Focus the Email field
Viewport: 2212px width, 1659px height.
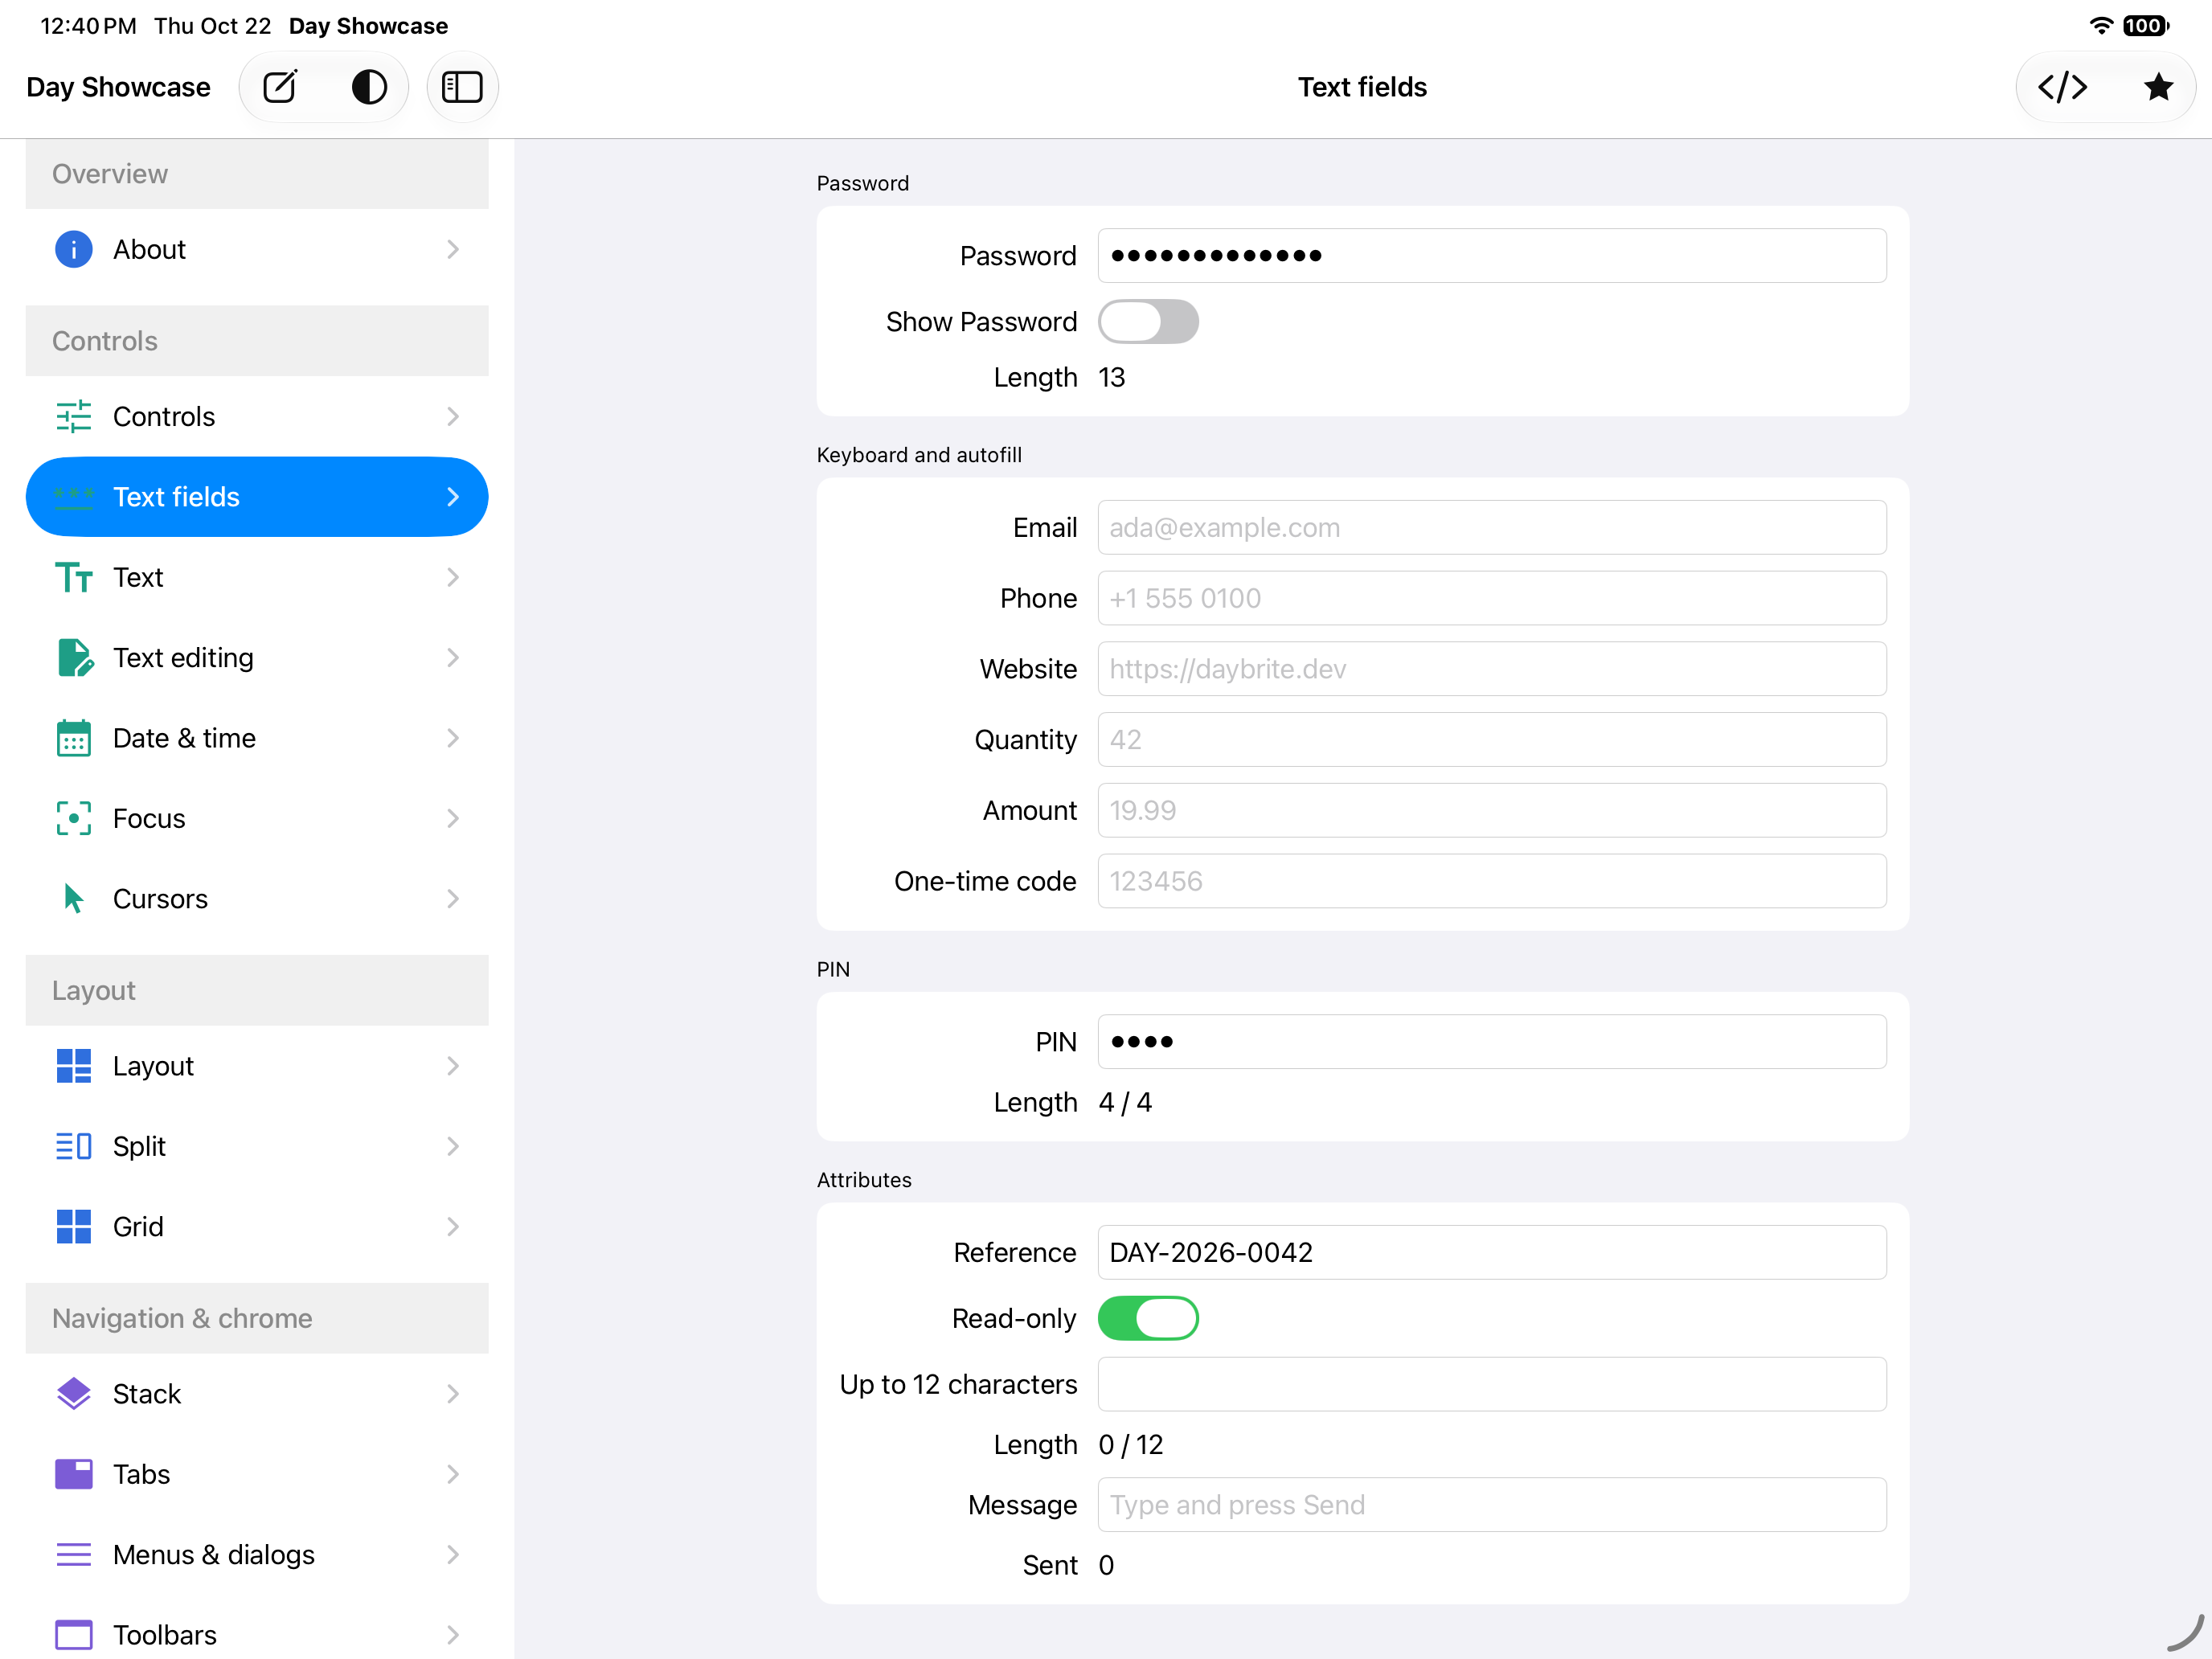(1492, 527)
